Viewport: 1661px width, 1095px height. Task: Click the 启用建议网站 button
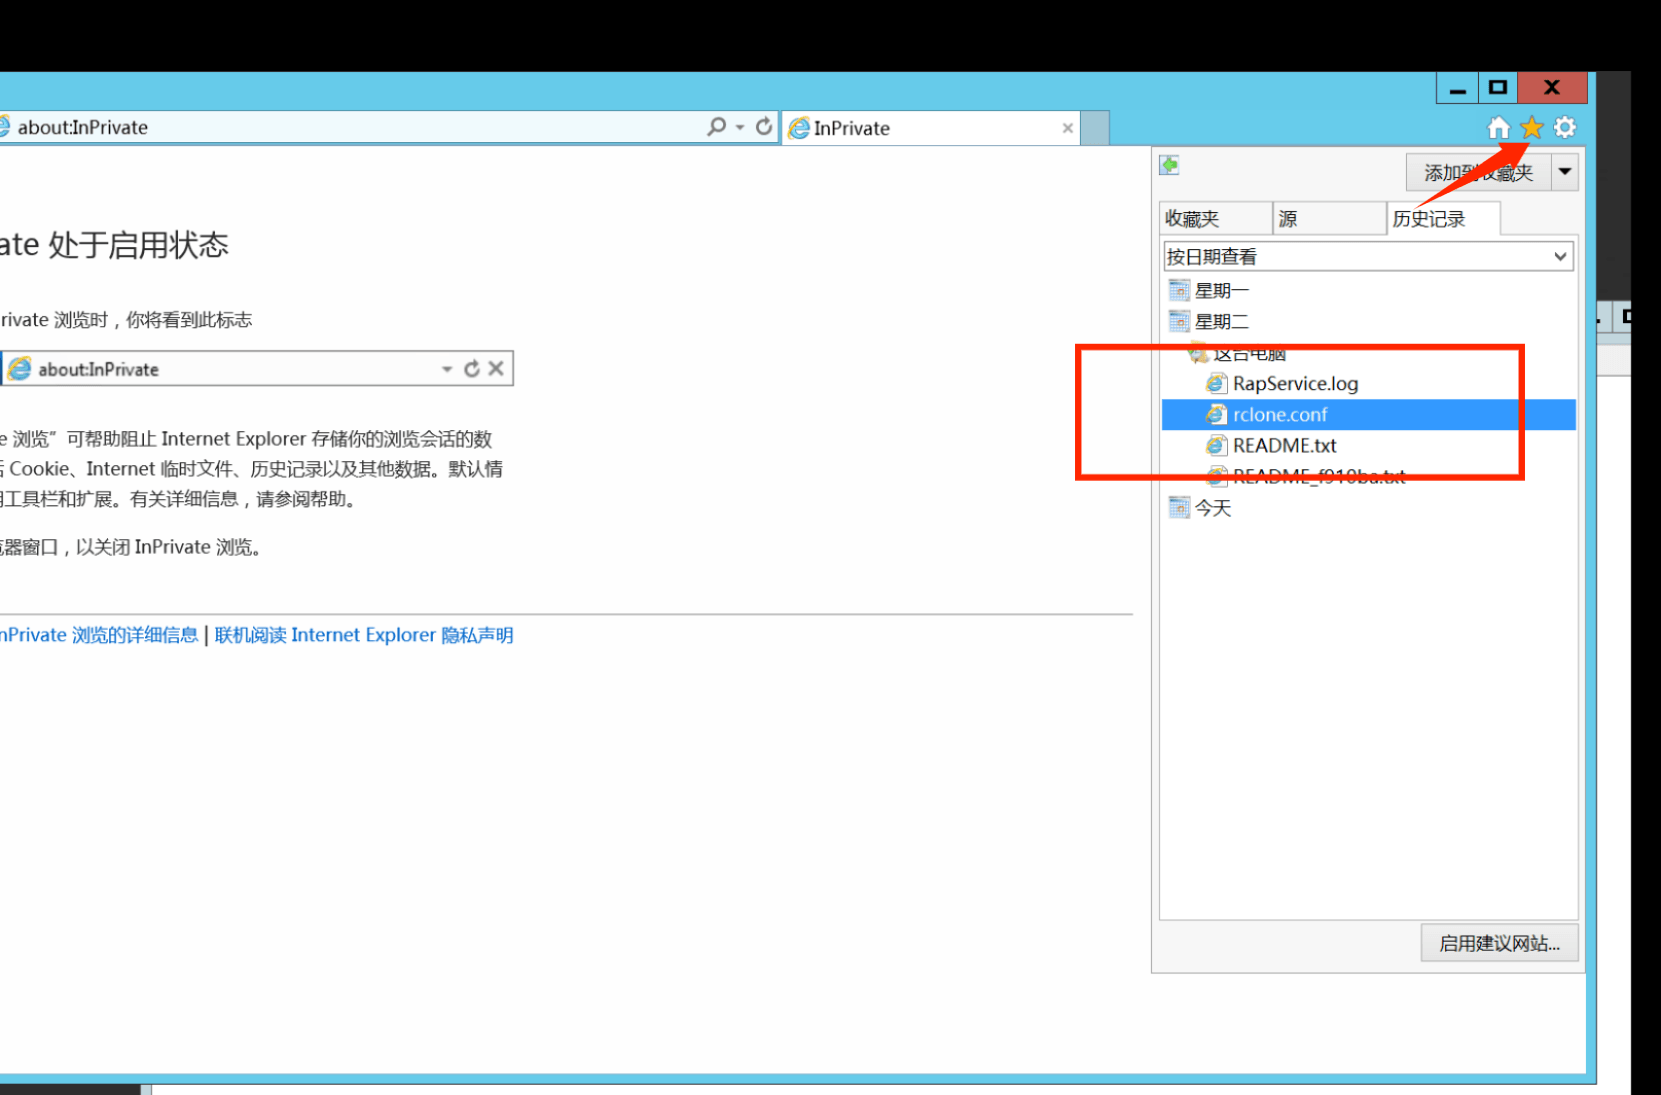[x=1499, y=943]
